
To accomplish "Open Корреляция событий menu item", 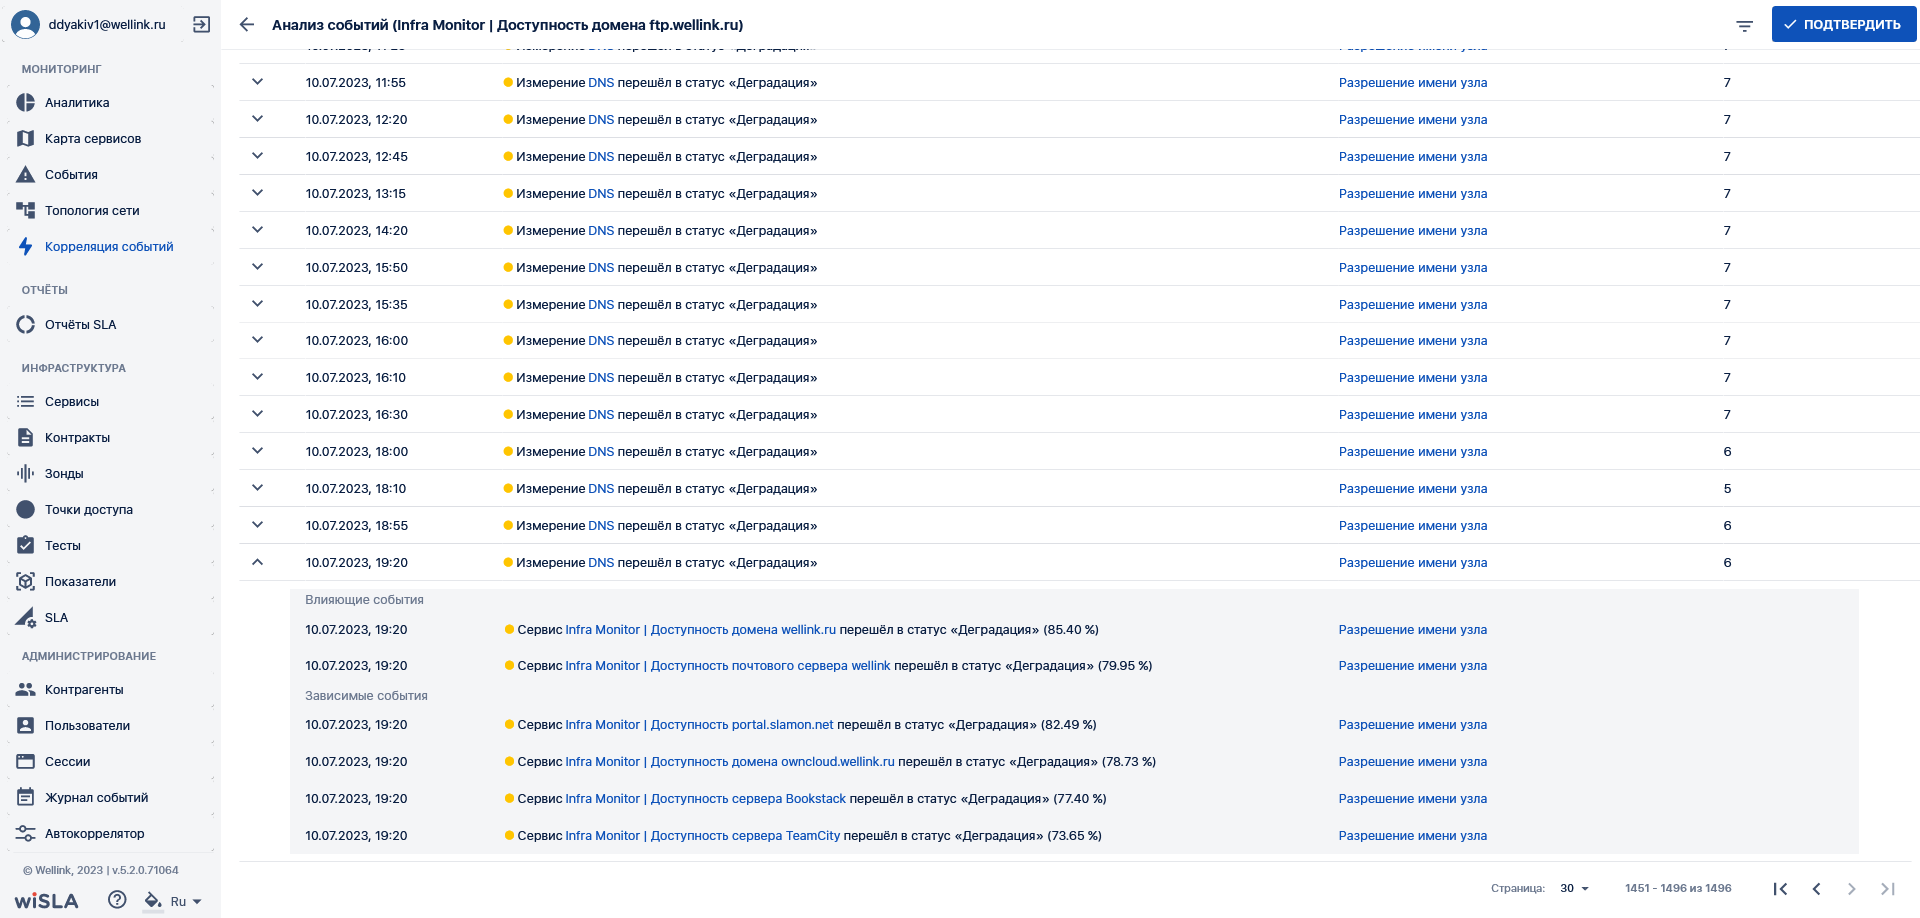I will click(110, 247).
